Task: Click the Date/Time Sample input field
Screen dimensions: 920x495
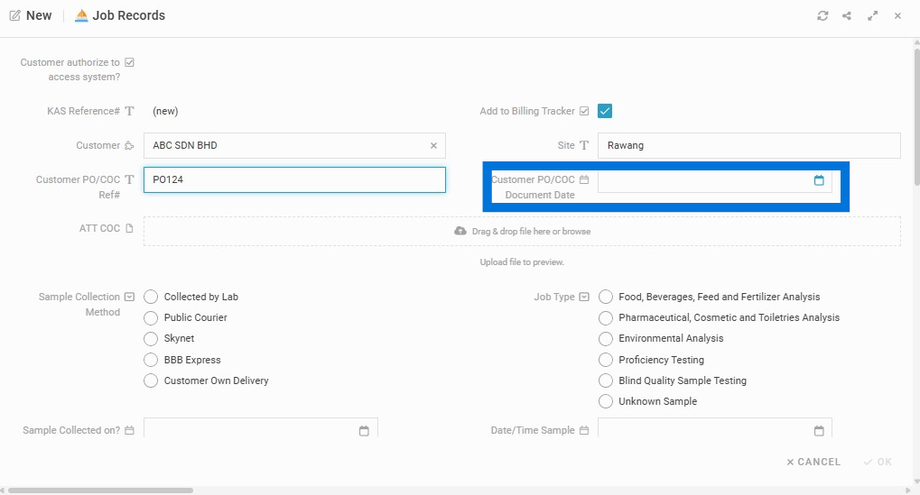Action: point(715,428)
